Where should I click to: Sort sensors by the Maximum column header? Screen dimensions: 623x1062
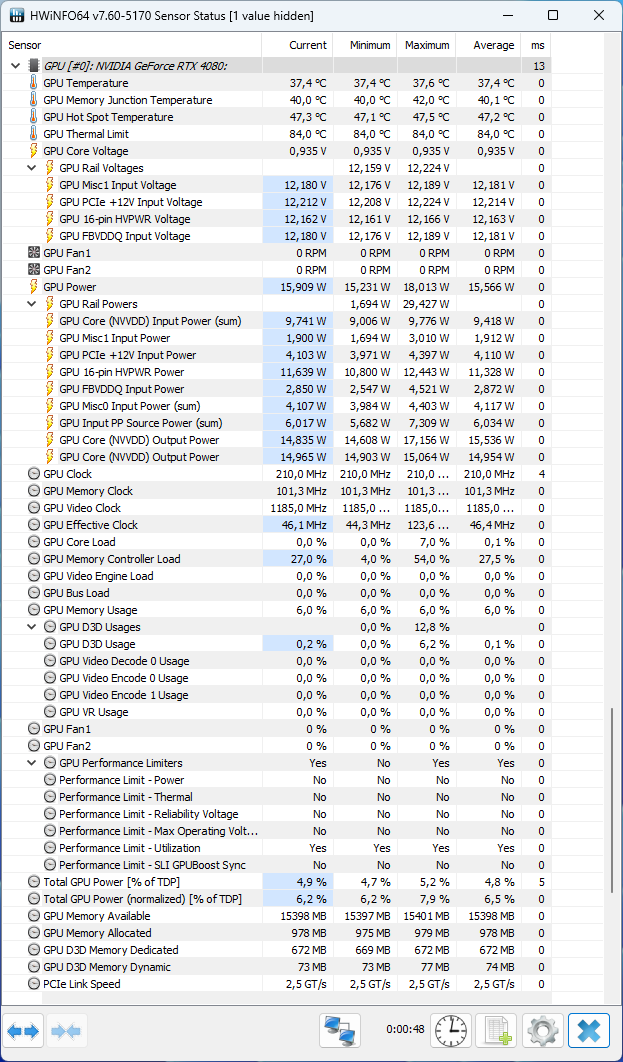coord(427,45)
